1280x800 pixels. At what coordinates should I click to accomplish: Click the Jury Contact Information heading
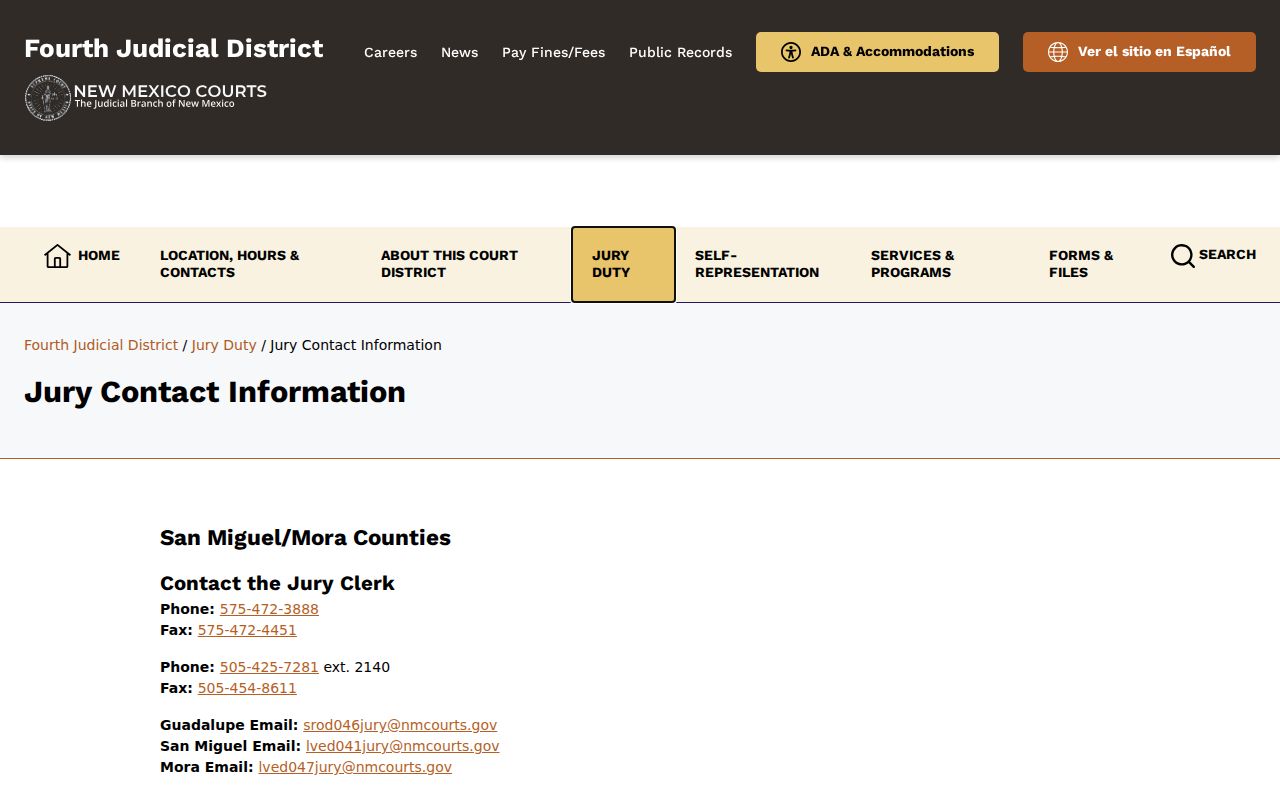coord(215,392)
